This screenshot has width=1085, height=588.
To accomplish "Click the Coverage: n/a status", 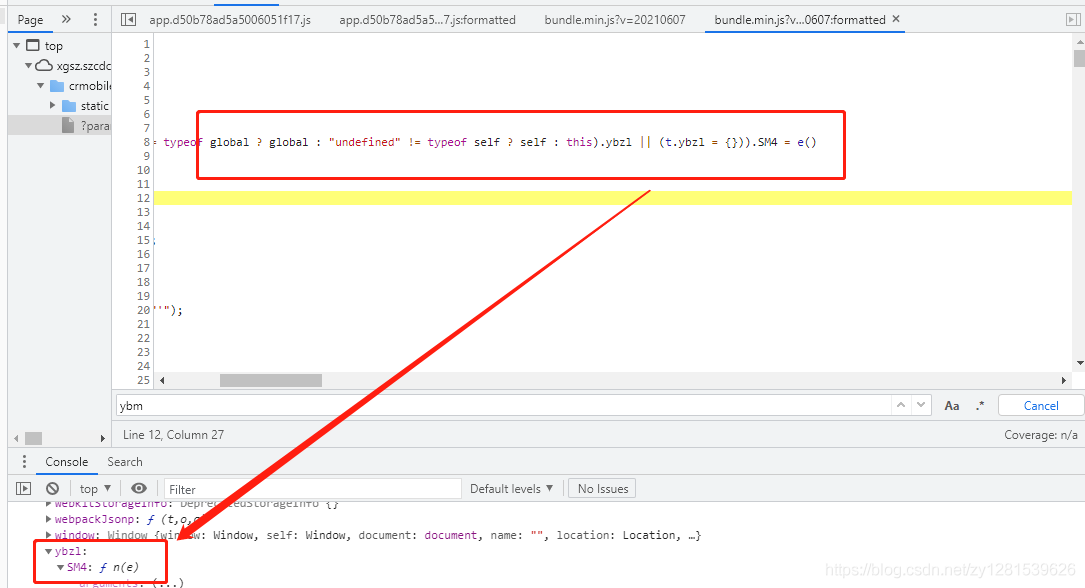I will click(1041, 435).
